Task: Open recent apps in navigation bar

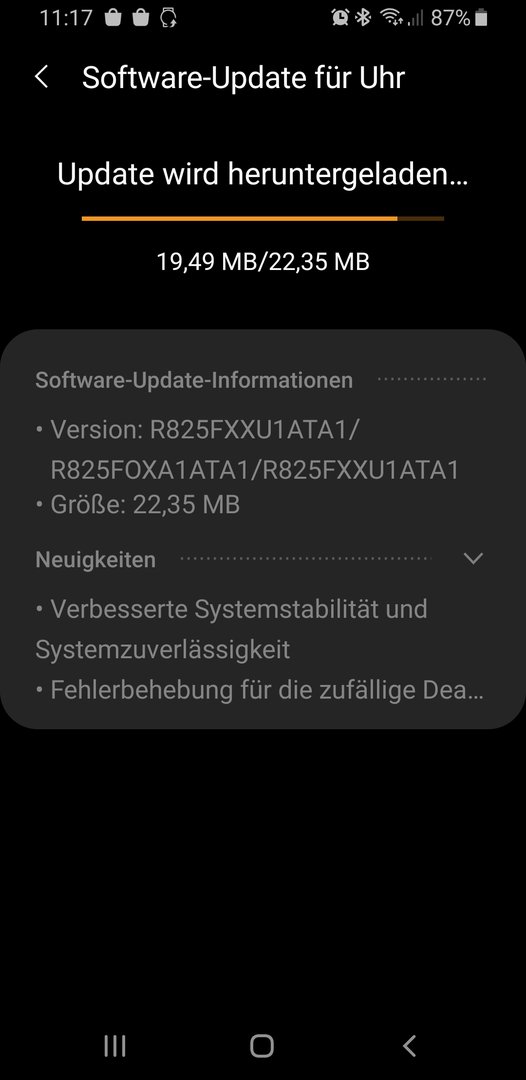Action: tap(115, 1046)
